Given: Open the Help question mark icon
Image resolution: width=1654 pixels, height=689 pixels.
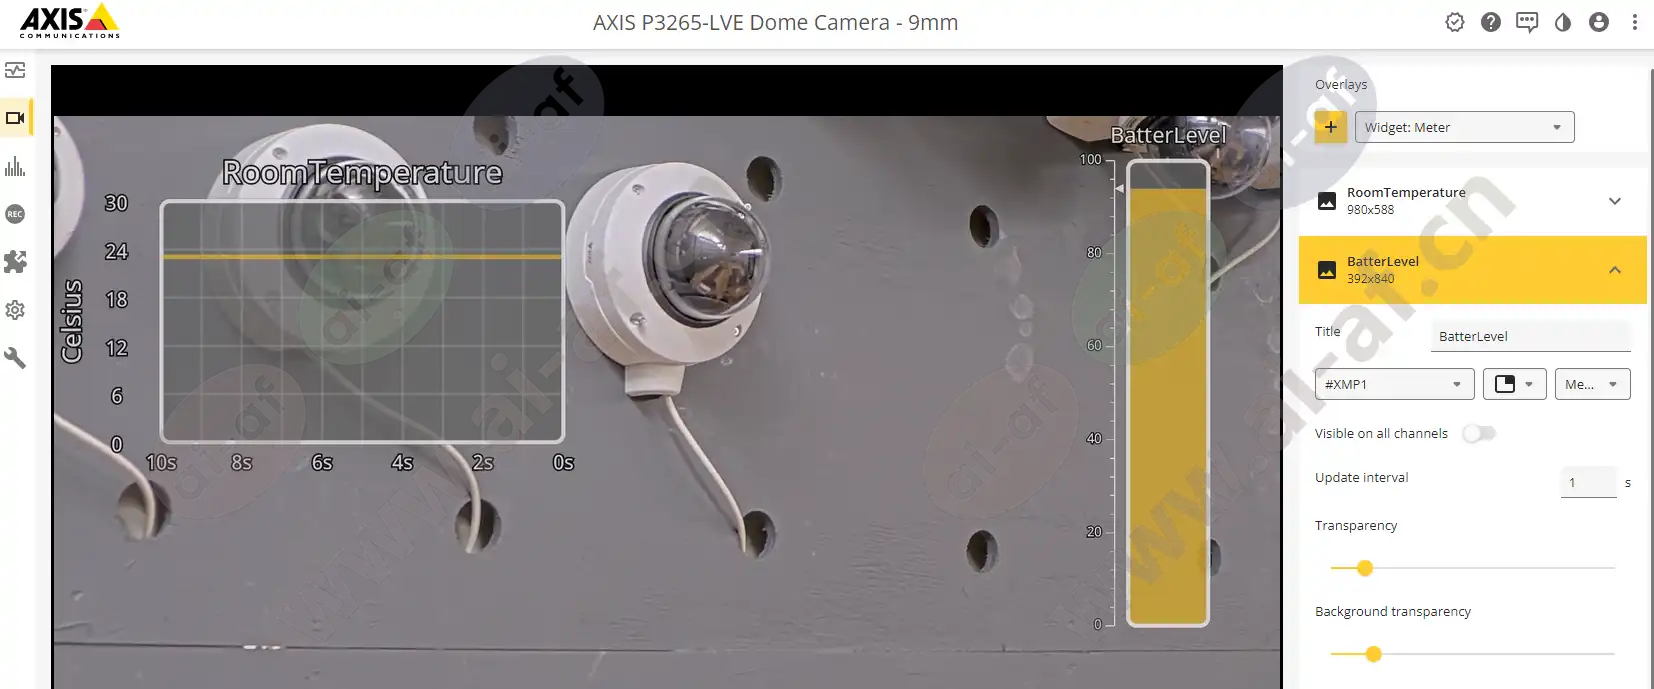Looking at the screenshot, I should [x=1491, y=22].
